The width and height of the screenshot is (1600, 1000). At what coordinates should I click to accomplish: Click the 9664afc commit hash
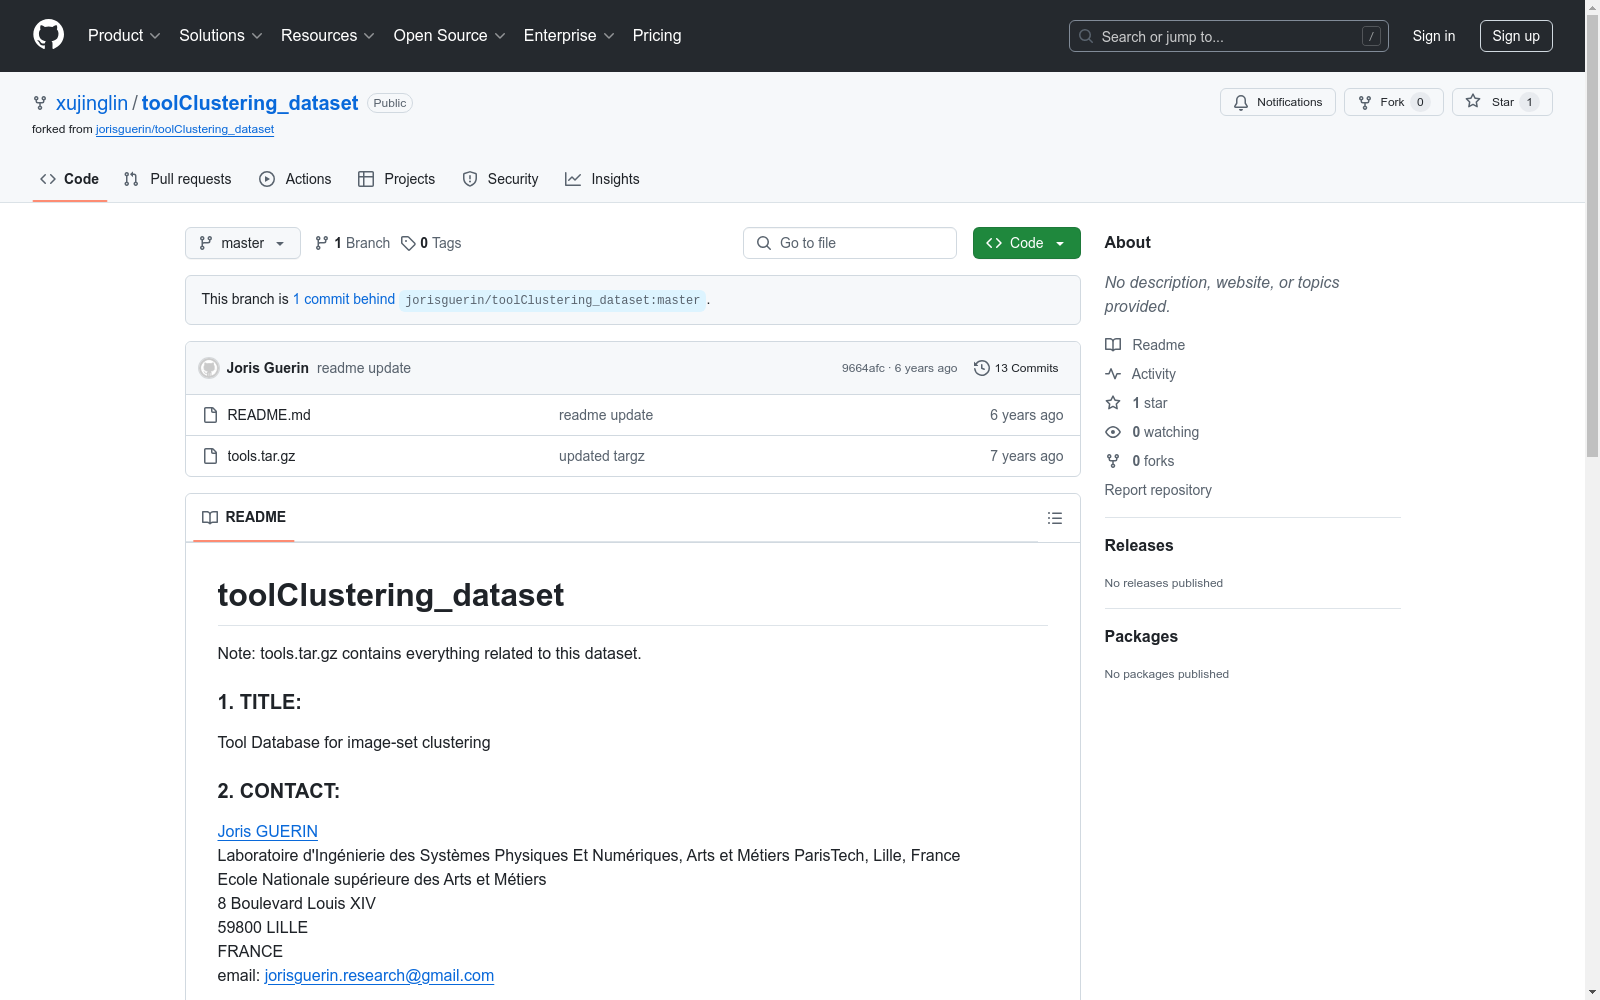[x=863, y=368]
